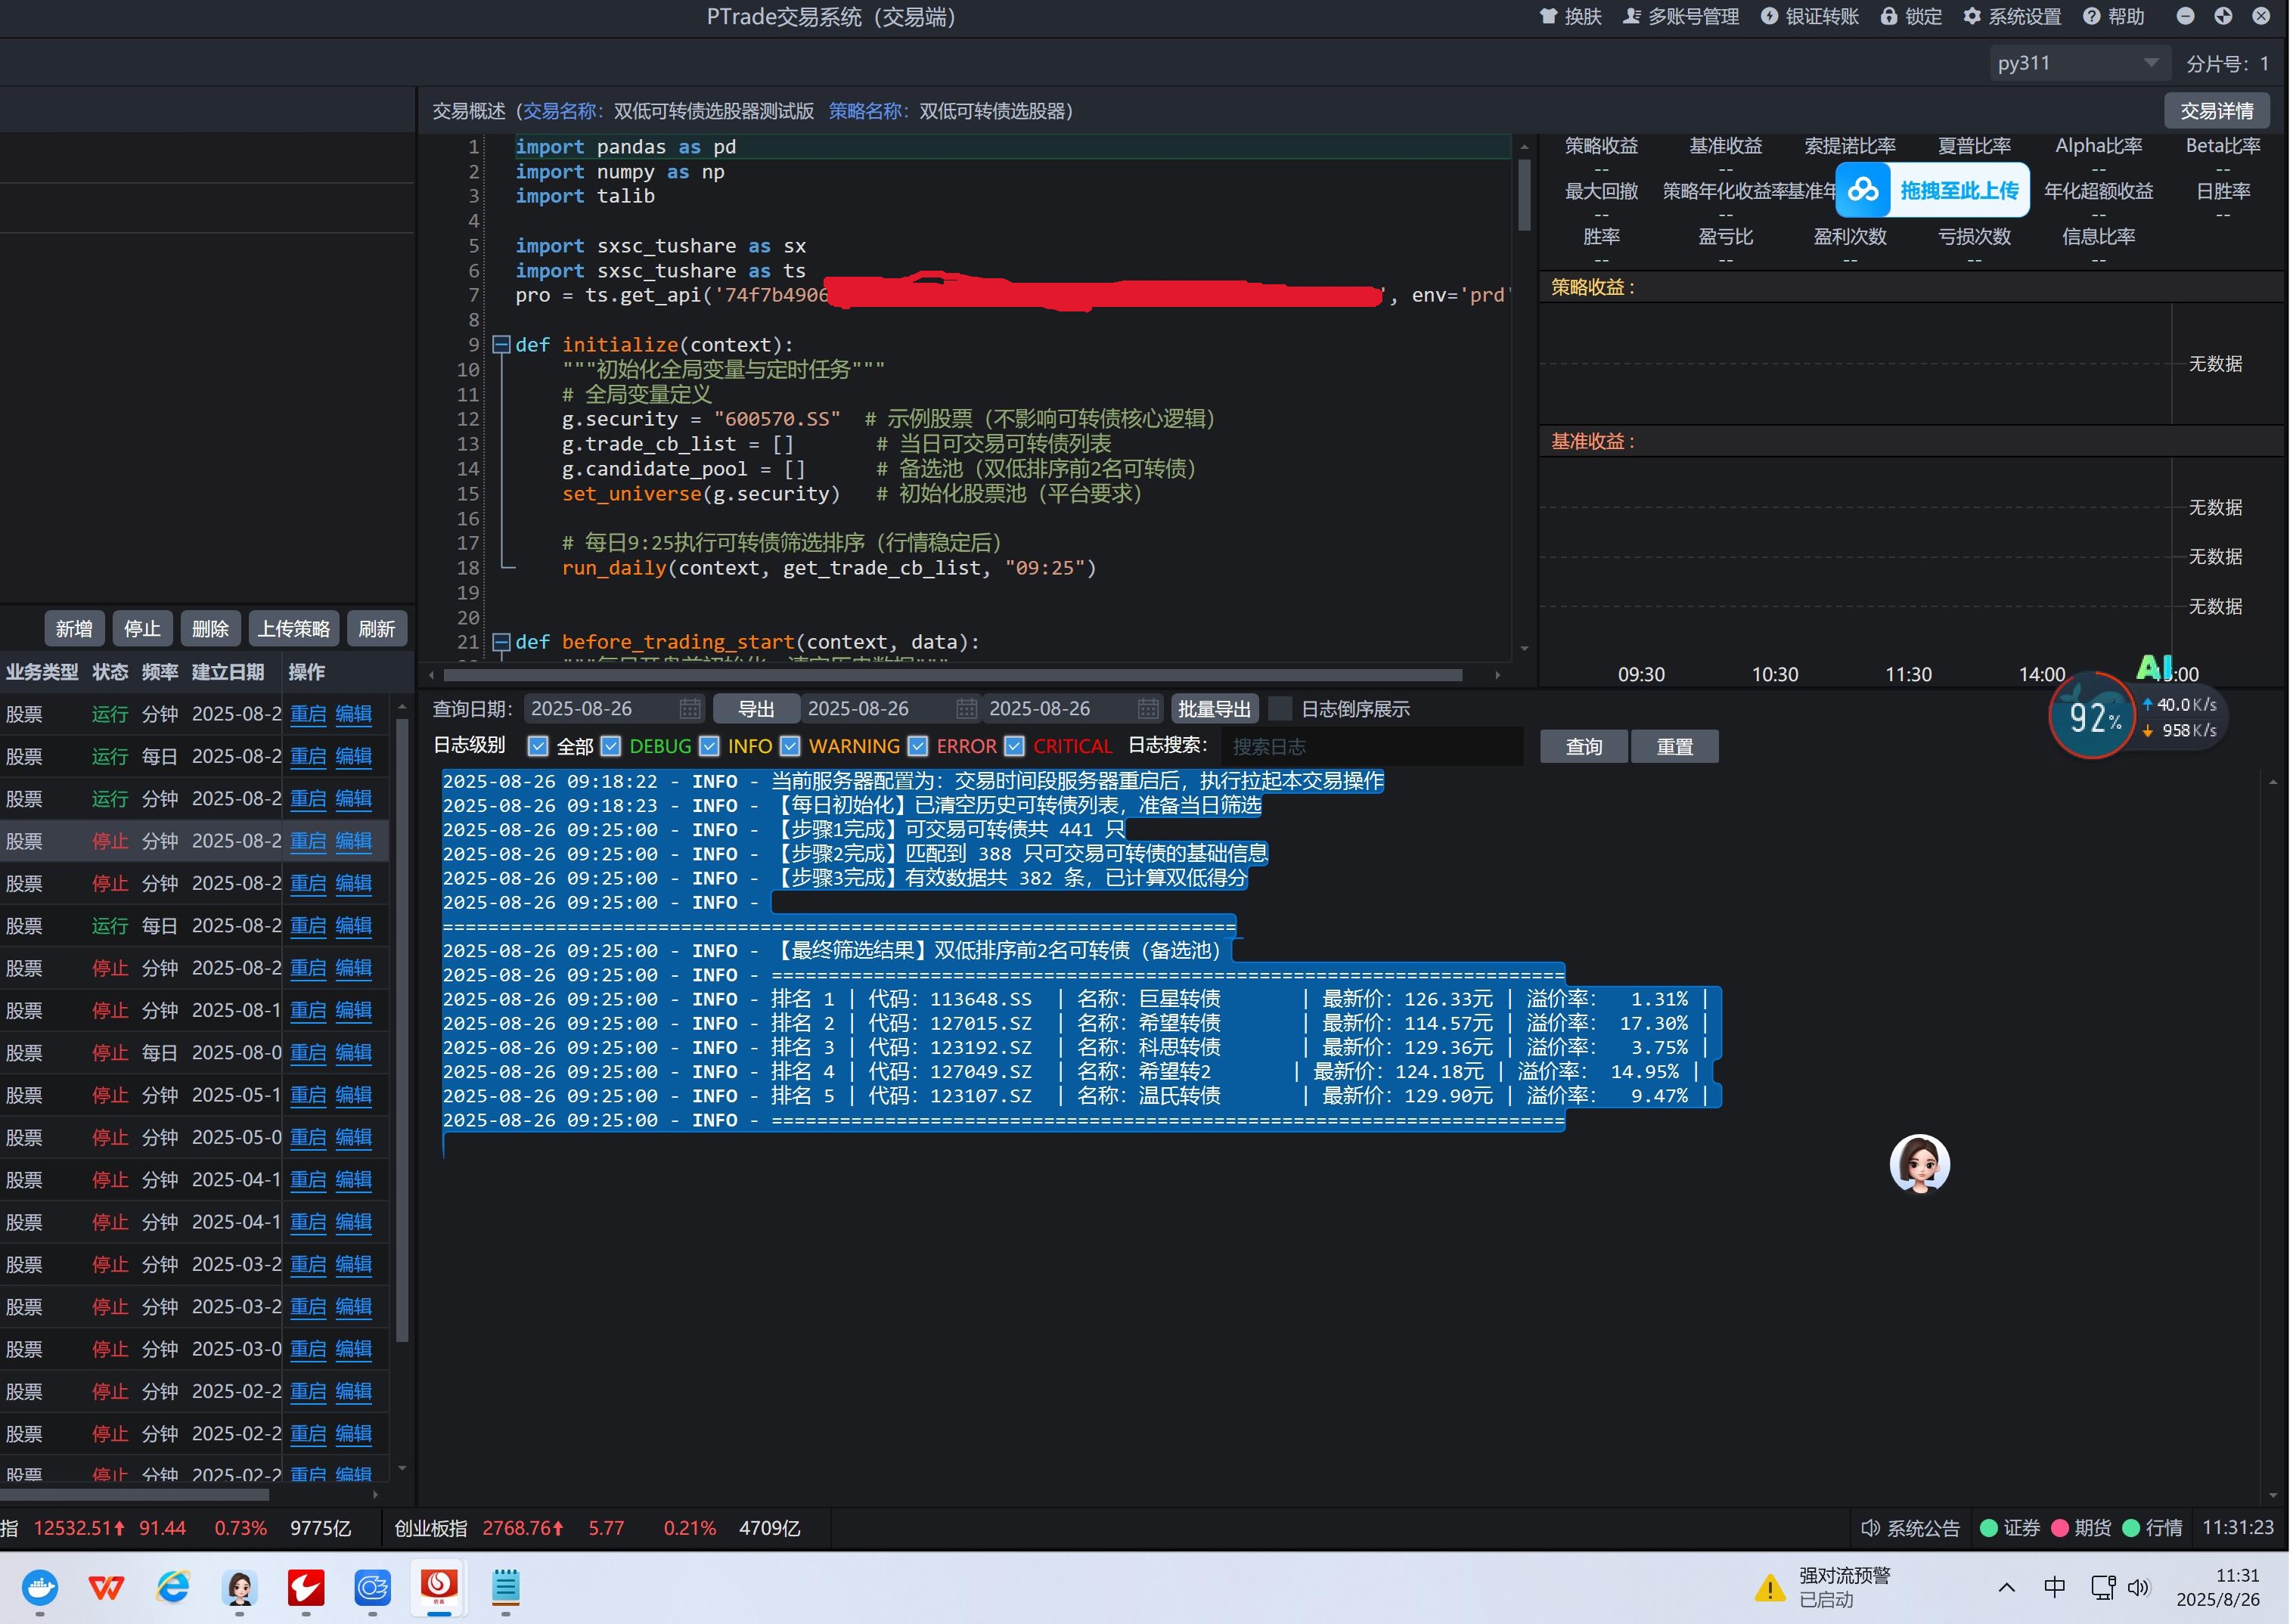The width and height of the screenshot is (2293, 1624).
Task: Toggle the WARNING log level checkbox
Action: pyautogui.click(x=790, y=746)
